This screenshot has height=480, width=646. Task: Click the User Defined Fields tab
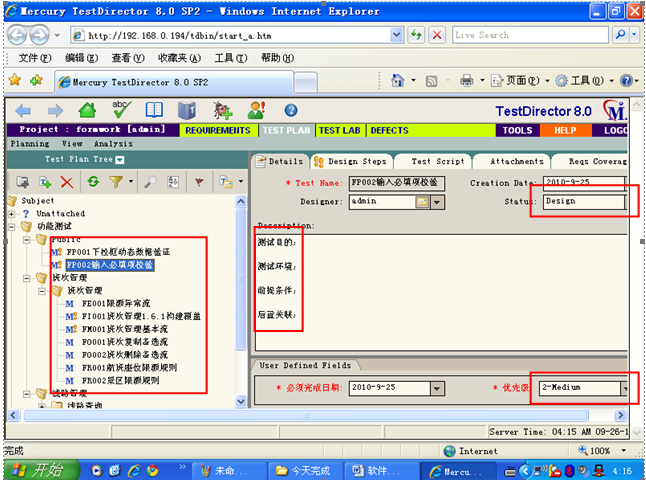tap(305, 365)
